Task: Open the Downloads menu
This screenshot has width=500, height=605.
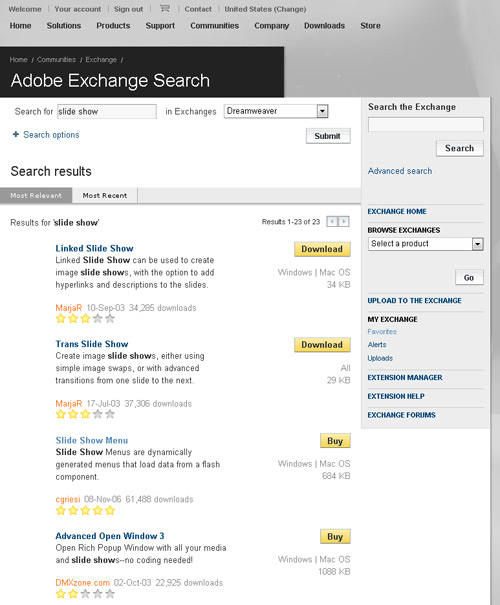Action: pyautogui.click(x=324, y=25)
